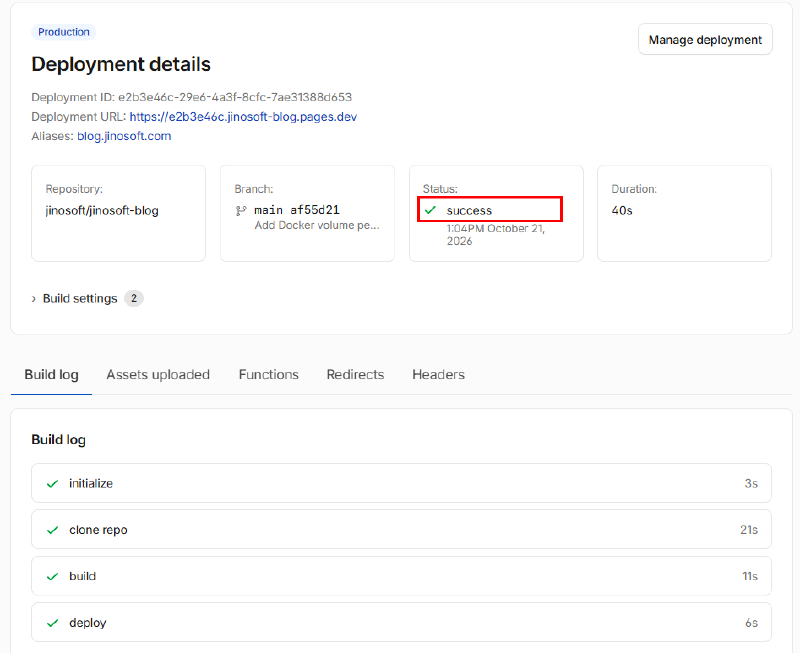Image resolution: width=800 pixels, height=653 pixels.
Task: Click the green checkmark beside initialize
Action: 53,484
